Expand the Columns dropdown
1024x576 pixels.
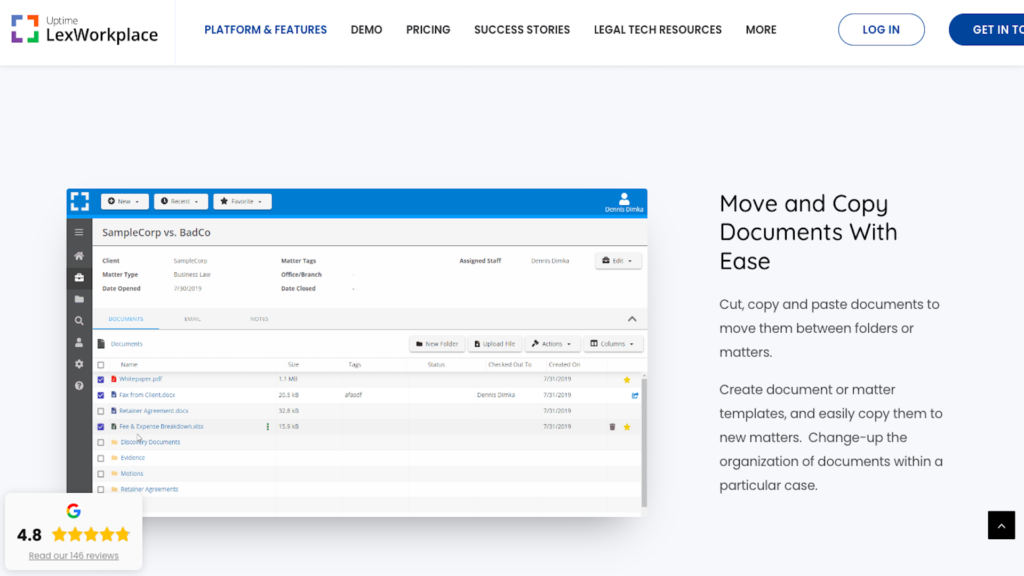pos(613,343)
